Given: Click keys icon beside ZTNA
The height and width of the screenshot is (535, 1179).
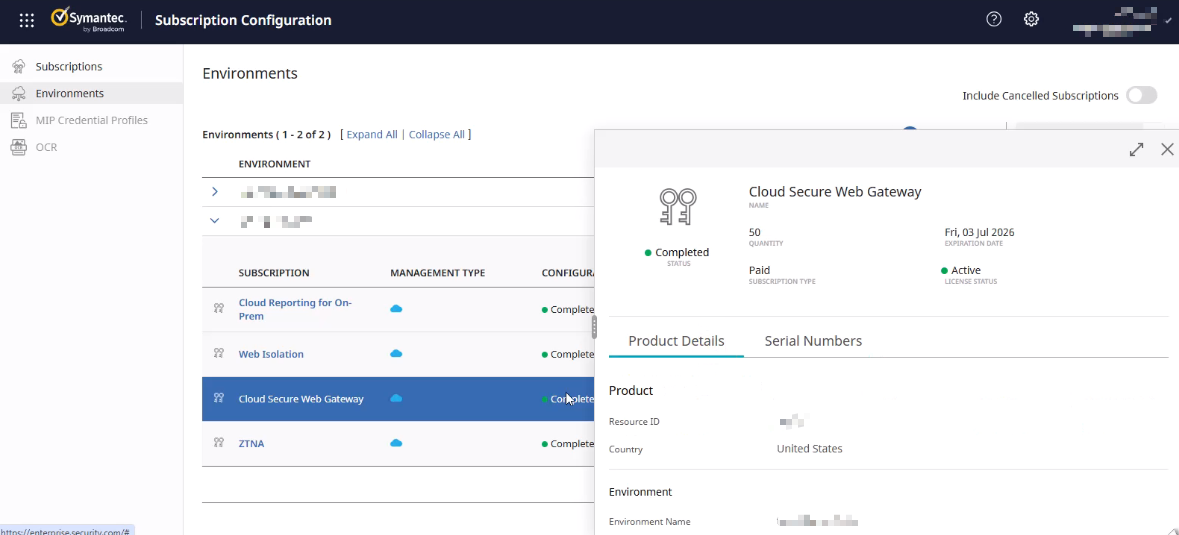Looking at the screenshot, I should 219,443.
